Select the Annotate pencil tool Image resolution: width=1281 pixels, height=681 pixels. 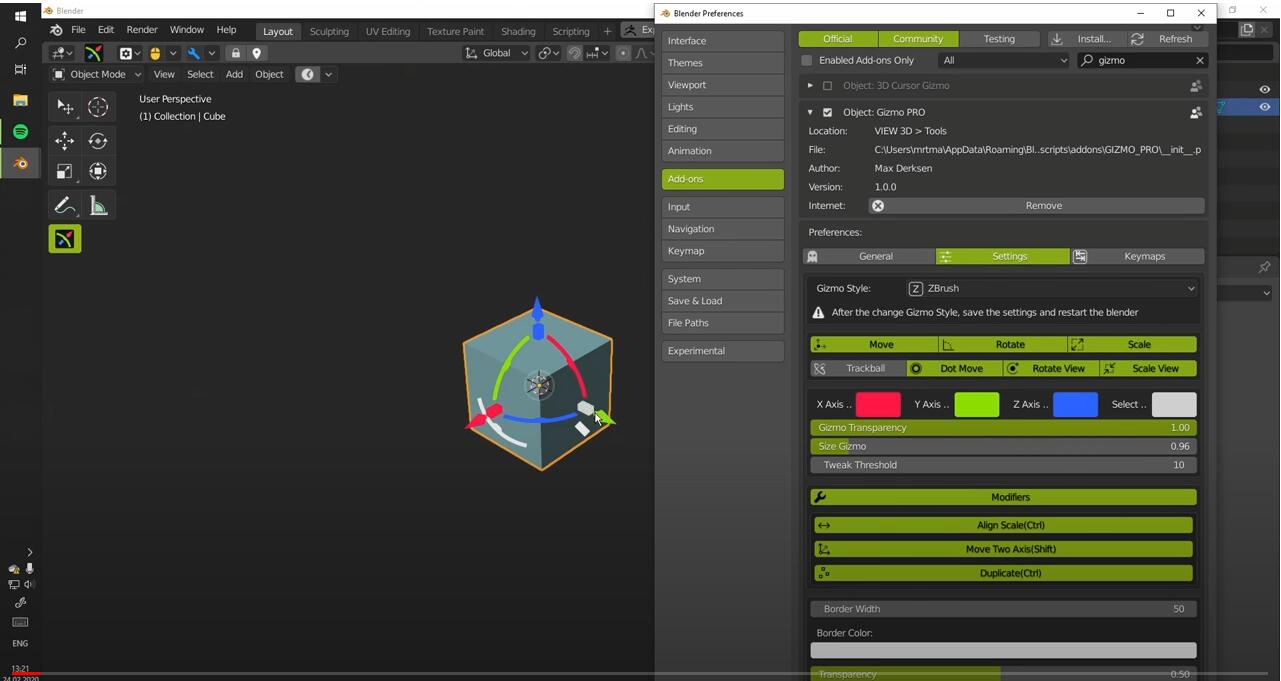click(65, 206)
